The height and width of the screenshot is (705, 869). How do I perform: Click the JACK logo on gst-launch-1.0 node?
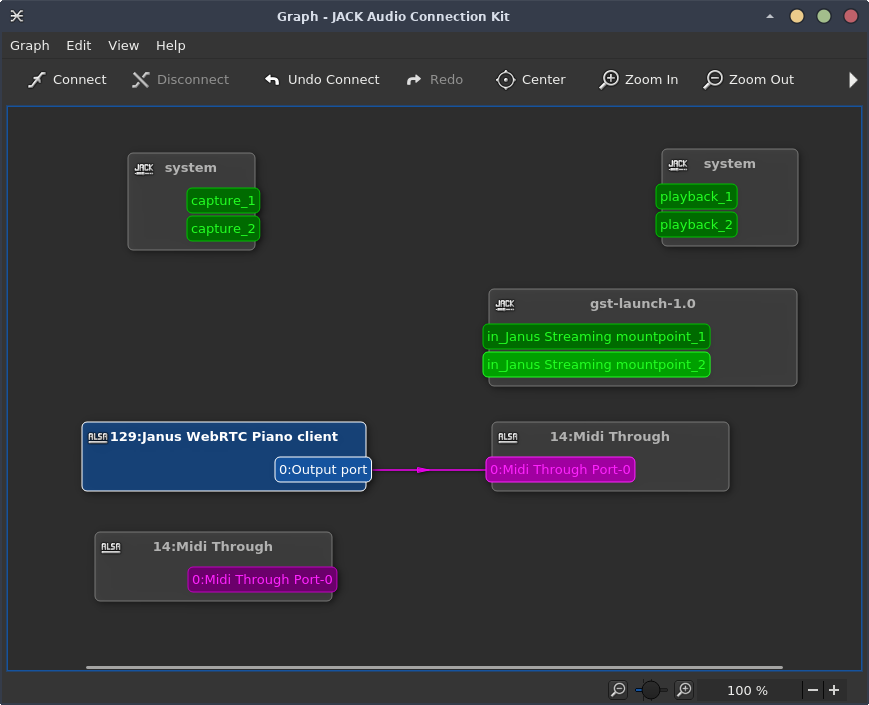point(505,305)
